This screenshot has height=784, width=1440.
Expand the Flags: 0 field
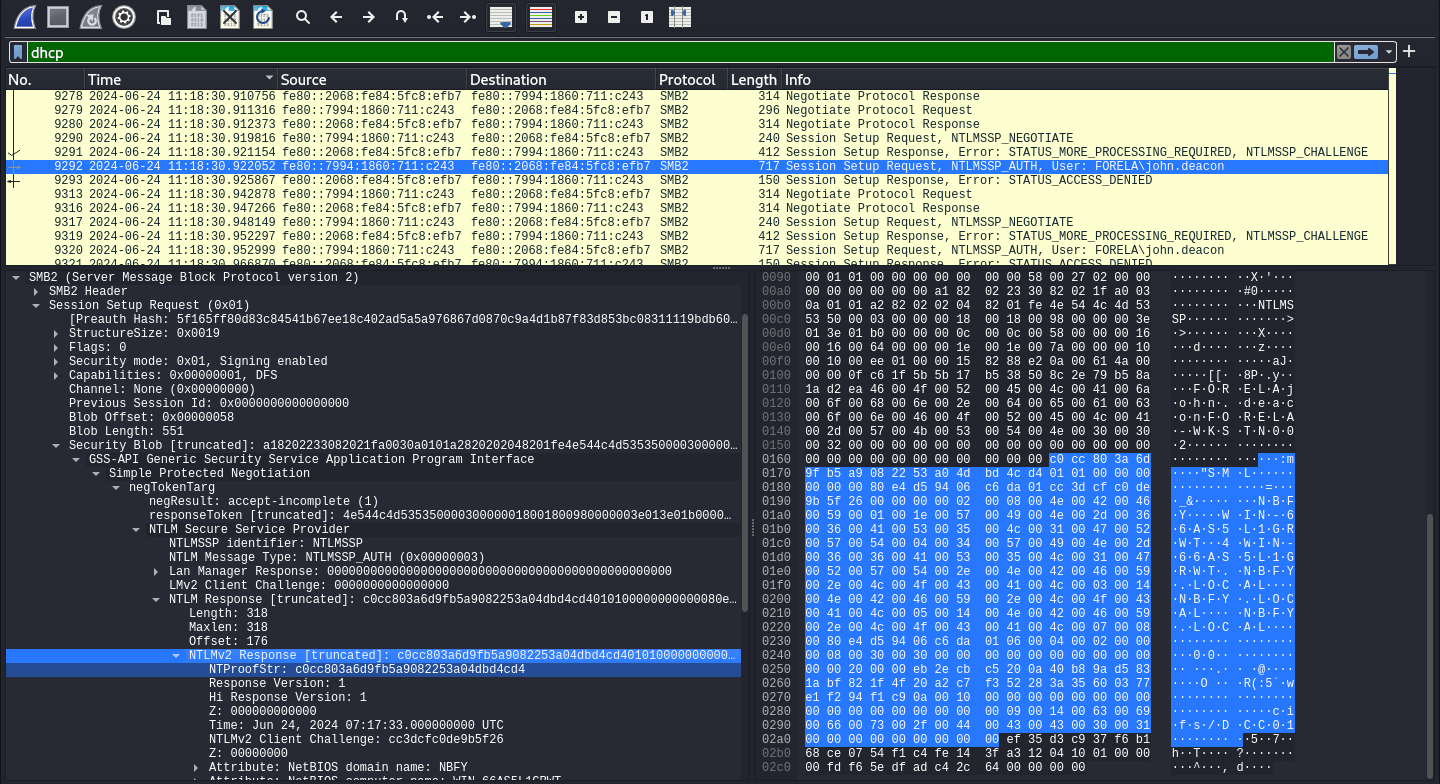pyautogui.click(x=57, y=347)
